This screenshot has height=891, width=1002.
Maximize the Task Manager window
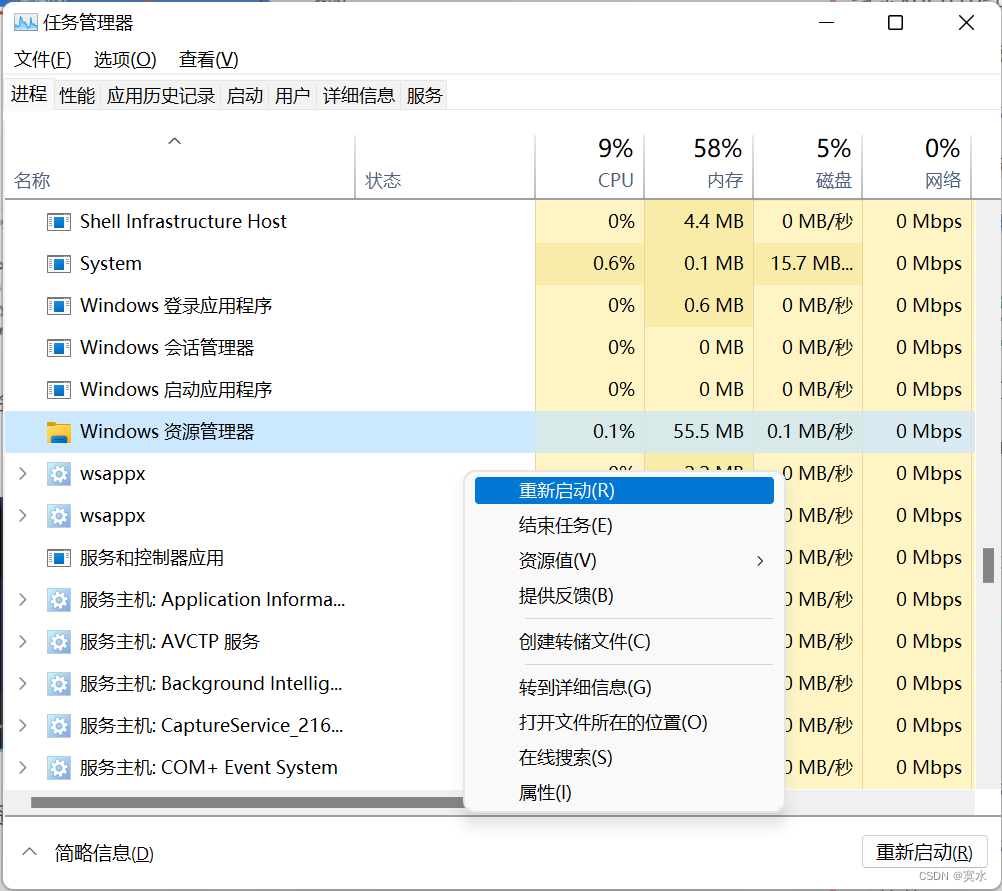[895, 23]
